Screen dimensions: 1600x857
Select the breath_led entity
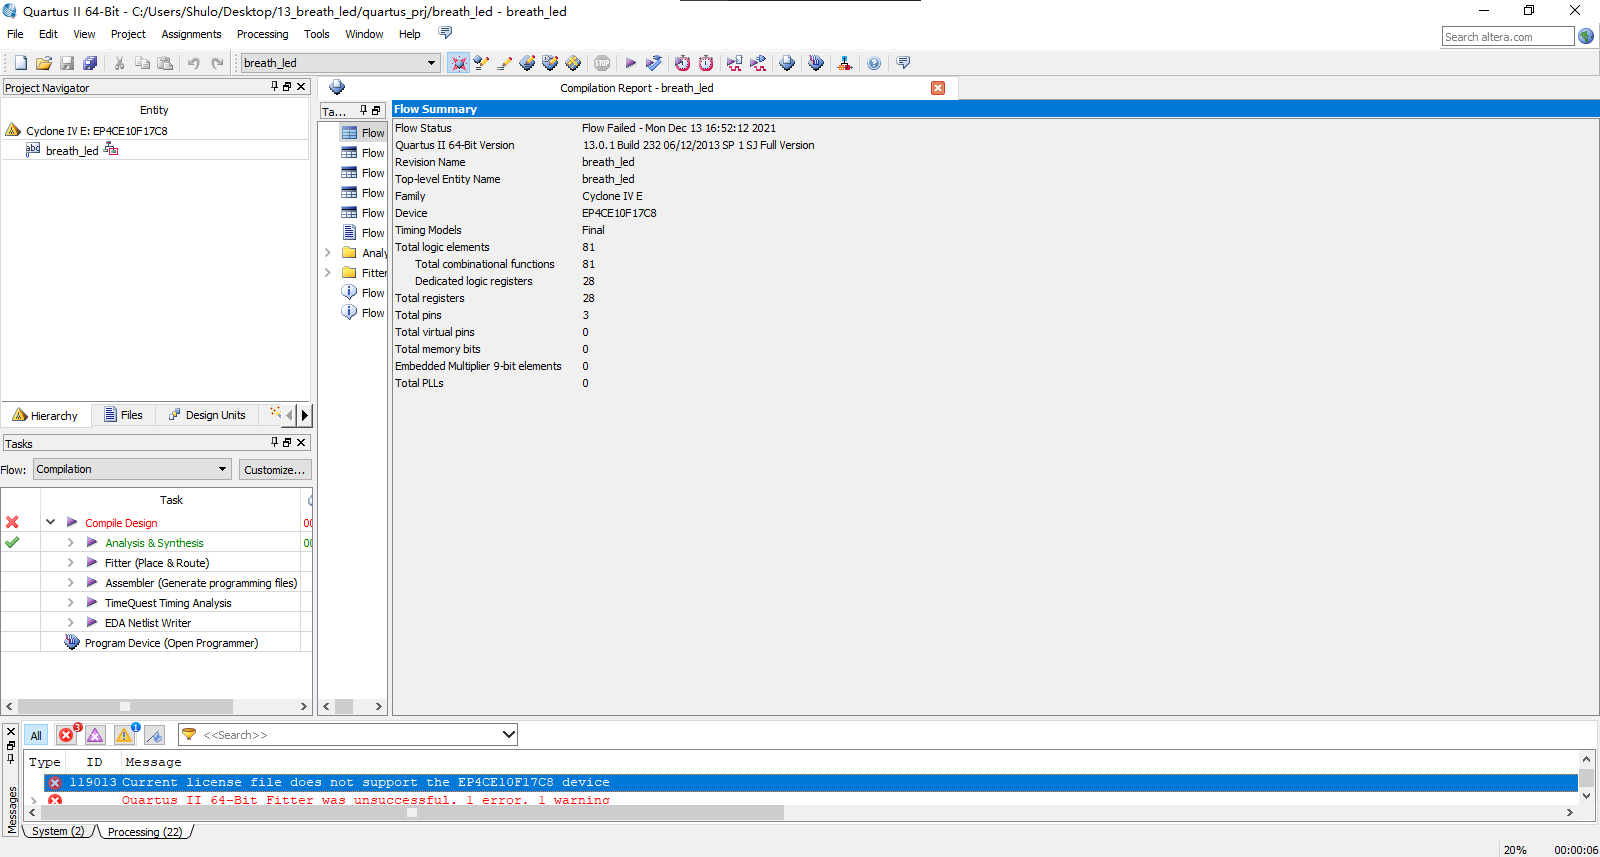(x=72, y=151)
